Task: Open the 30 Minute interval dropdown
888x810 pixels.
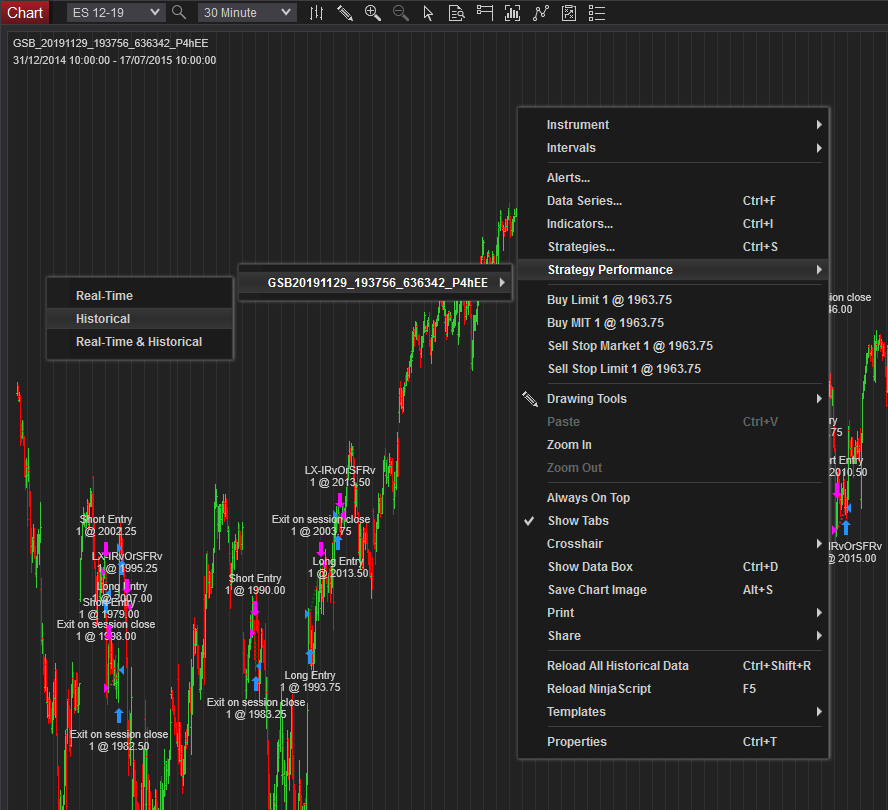Action: 246,12
